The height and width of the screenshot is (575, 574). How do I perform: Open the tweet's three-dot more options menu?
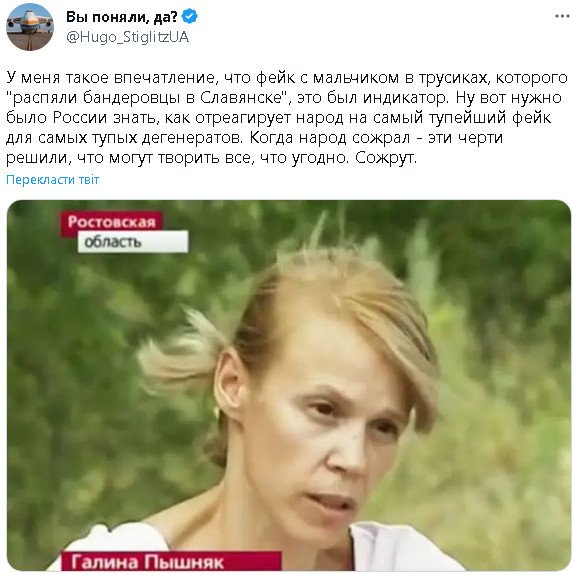click(562, 17)
